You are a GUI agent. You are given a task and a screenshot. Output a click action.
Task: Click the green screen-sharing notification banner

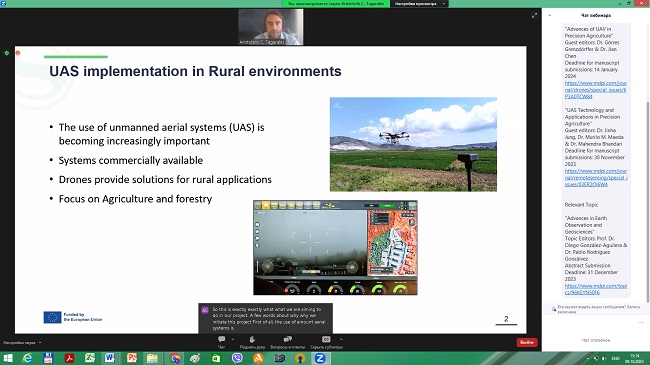tap(336, 3)
